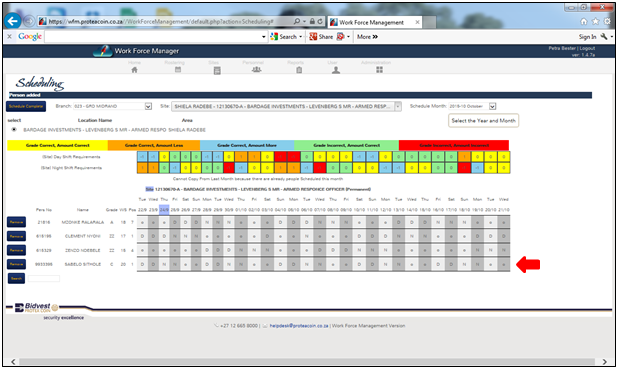617x369 pixels.
Task: Open the Schedule Month dropdown
Action: (x=492, y=106)
